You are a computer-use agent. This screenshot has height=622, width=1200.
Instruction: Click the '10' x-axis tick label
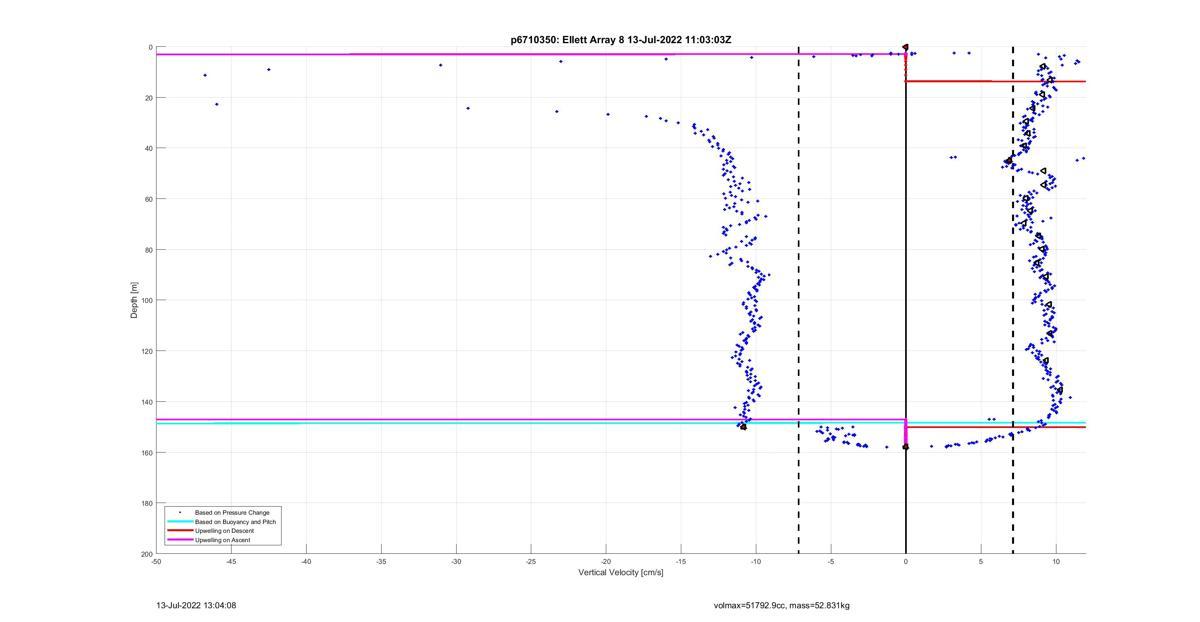click(1056, 561)
